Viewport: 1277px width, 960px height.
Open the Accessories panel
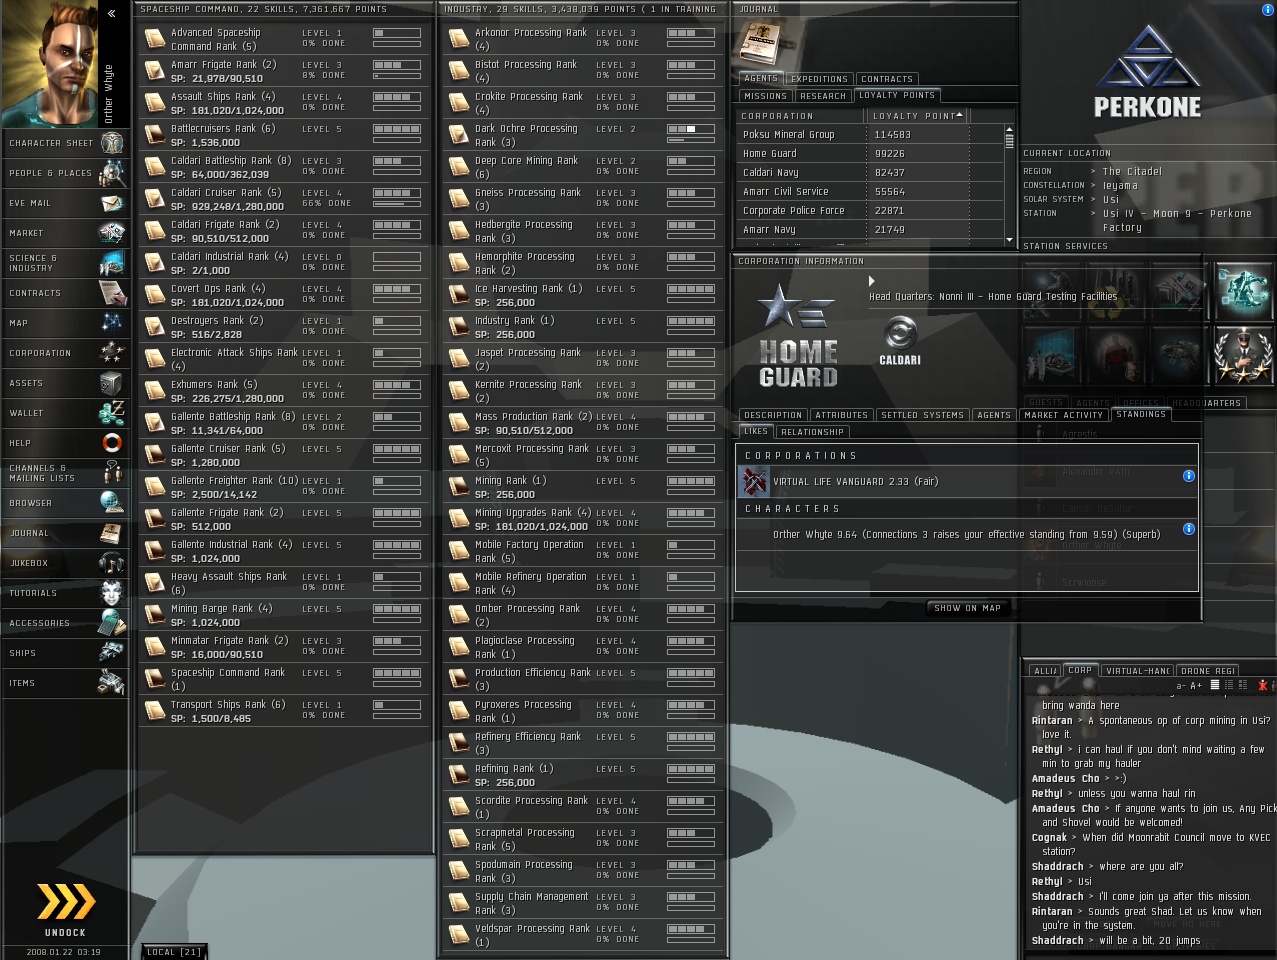(x=65, y=623)
